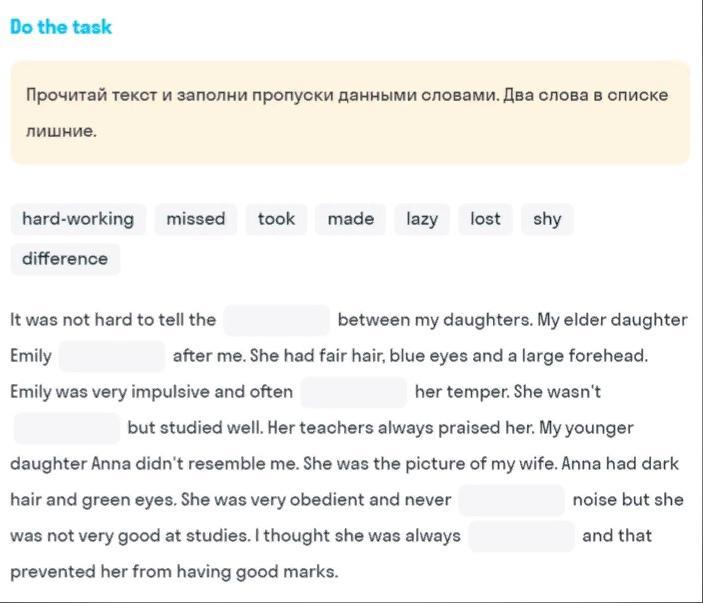Select the blank after 'she was always'

pyautogui.click(x=521, y=536)
